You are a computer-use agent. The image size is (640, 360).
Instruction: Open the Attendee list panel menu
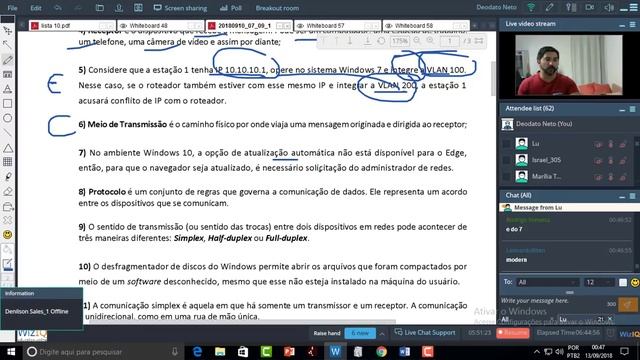632,109
